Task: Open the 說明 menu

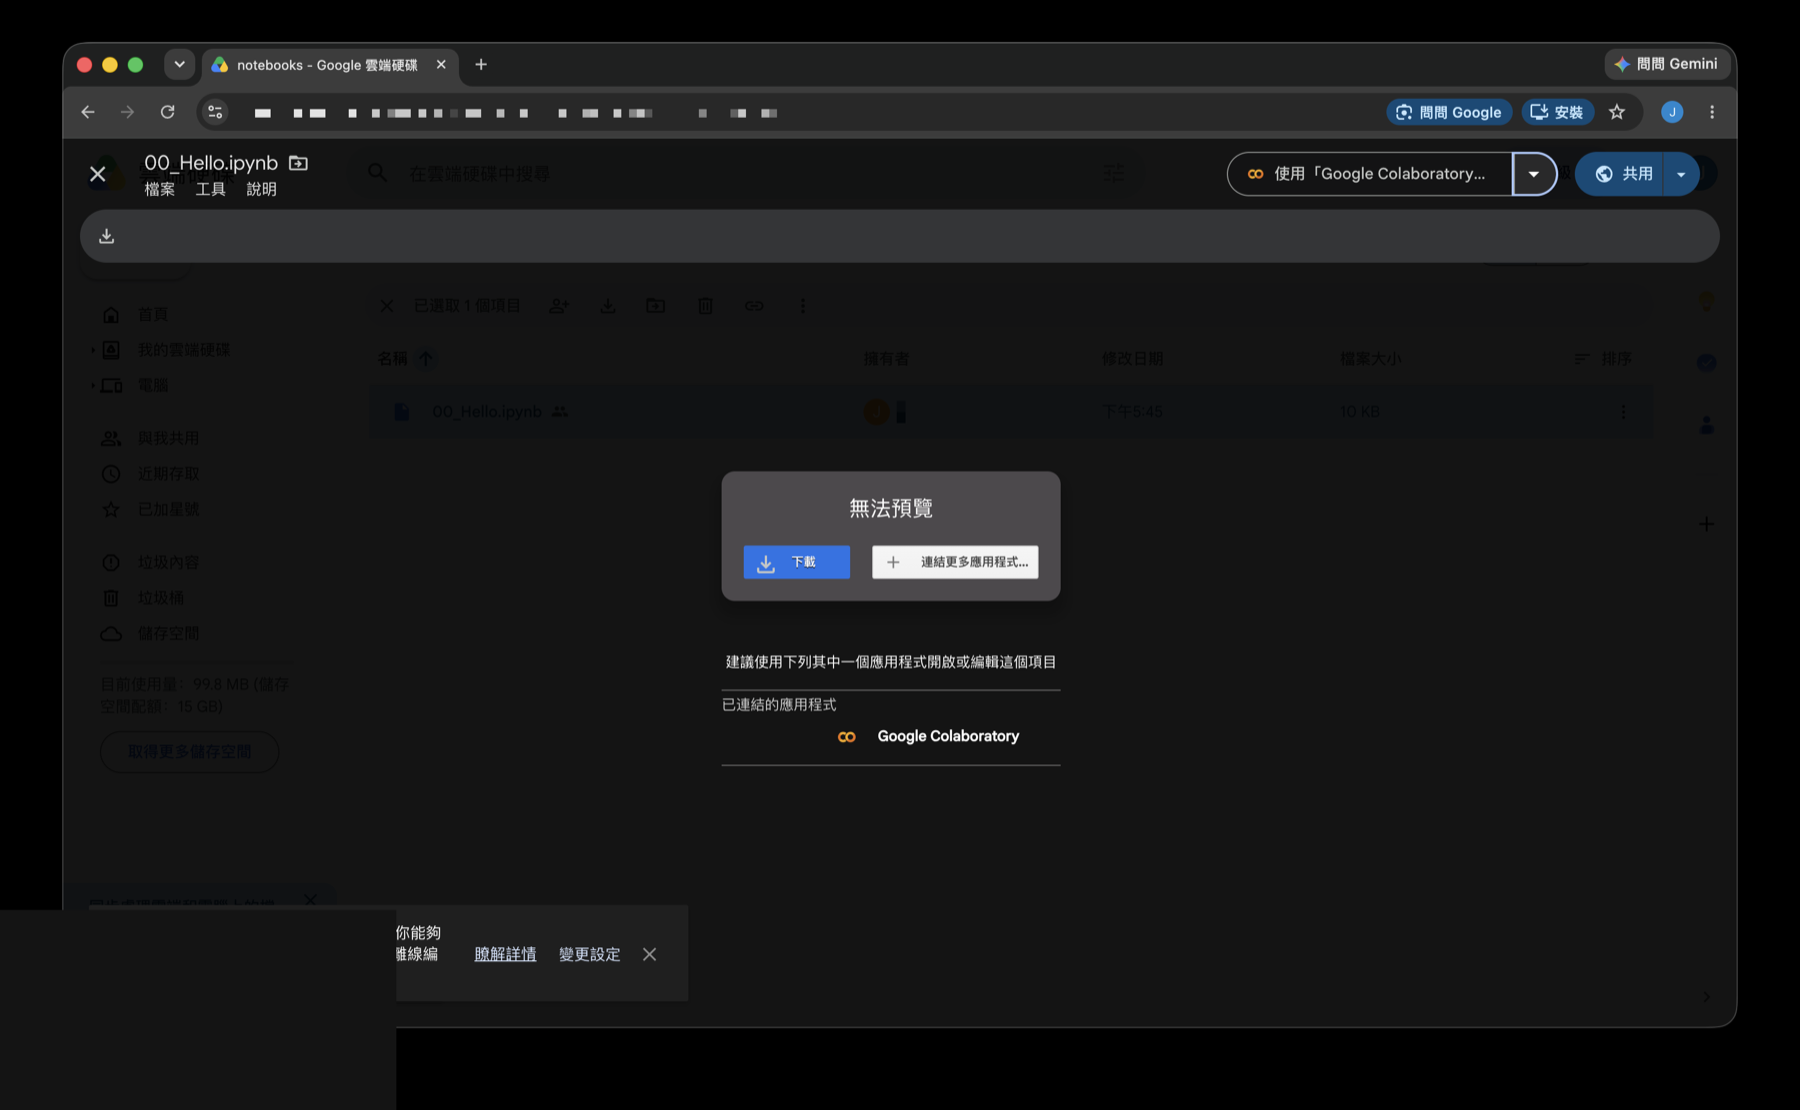Action: pyautogui.click(x=262, y=189)
